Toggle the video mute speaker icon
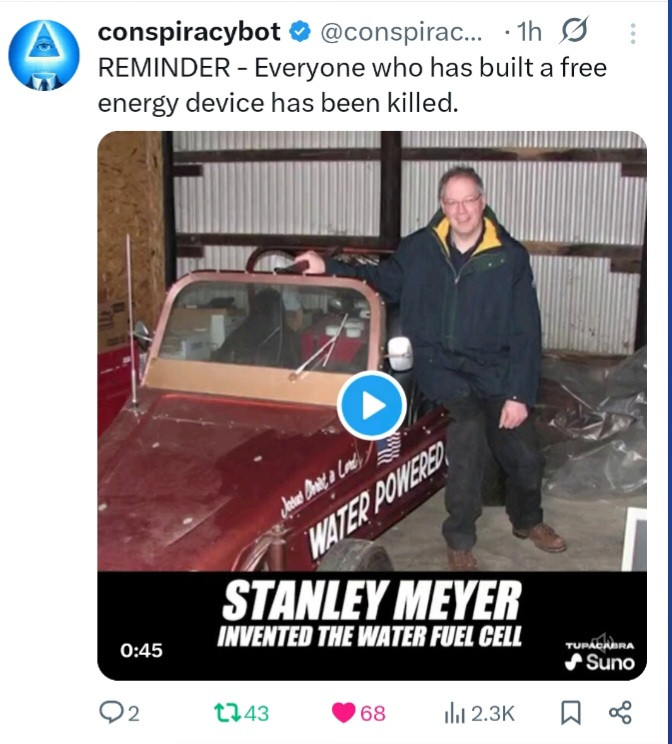Viewport: 672px width, 744px height. [604, 642]
